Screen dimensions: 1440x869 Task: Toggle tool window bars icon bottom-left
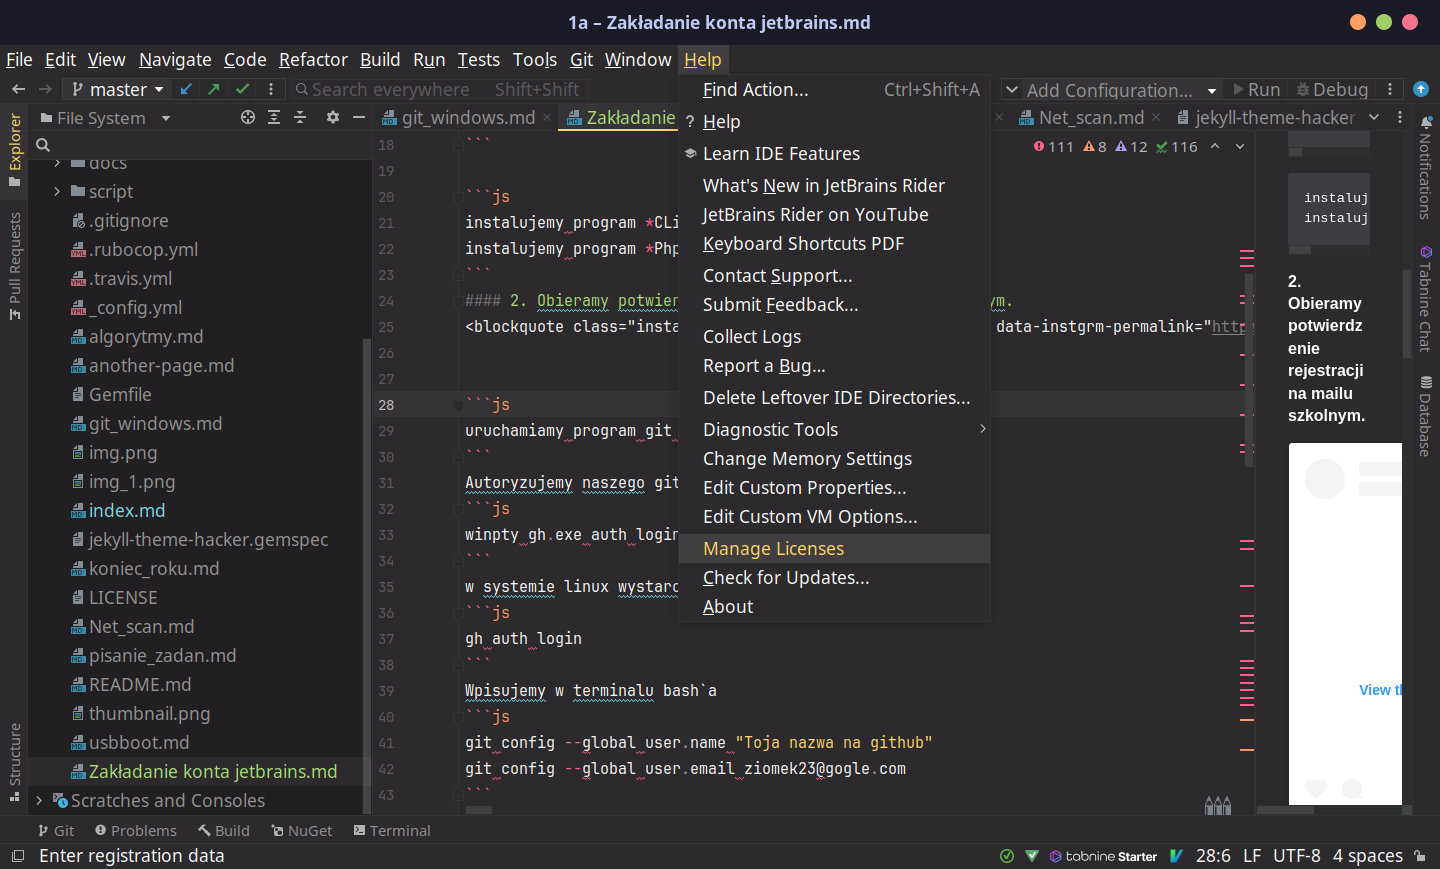tap(18, 856)
